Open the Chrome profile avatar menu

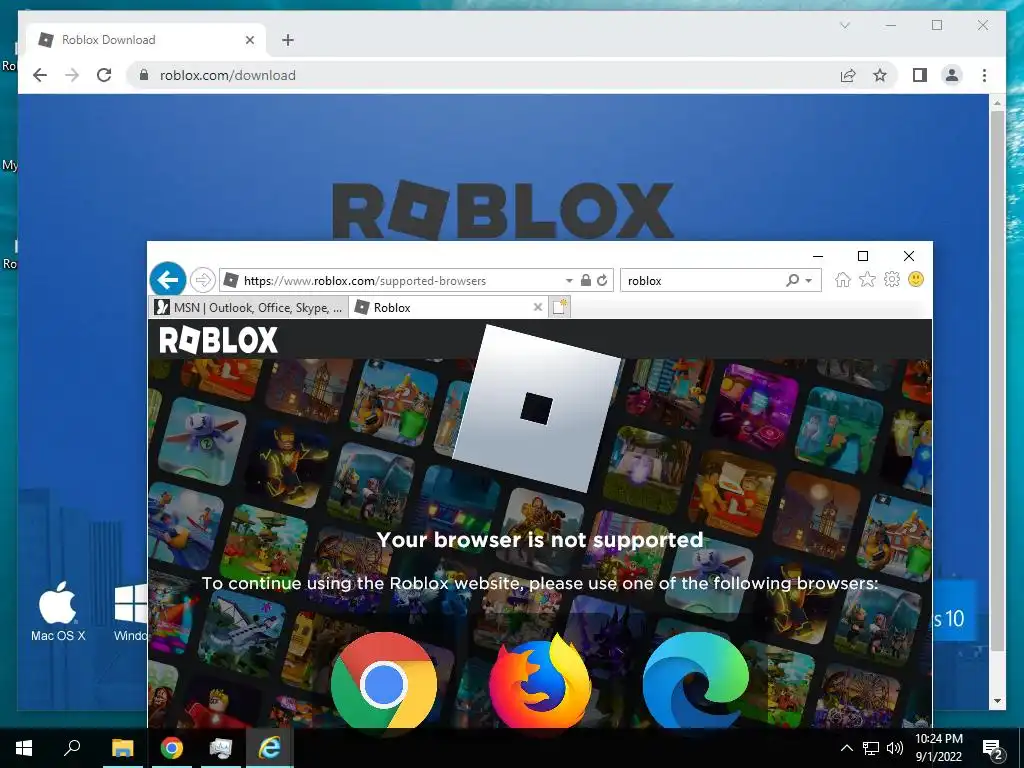click(952, 75)
